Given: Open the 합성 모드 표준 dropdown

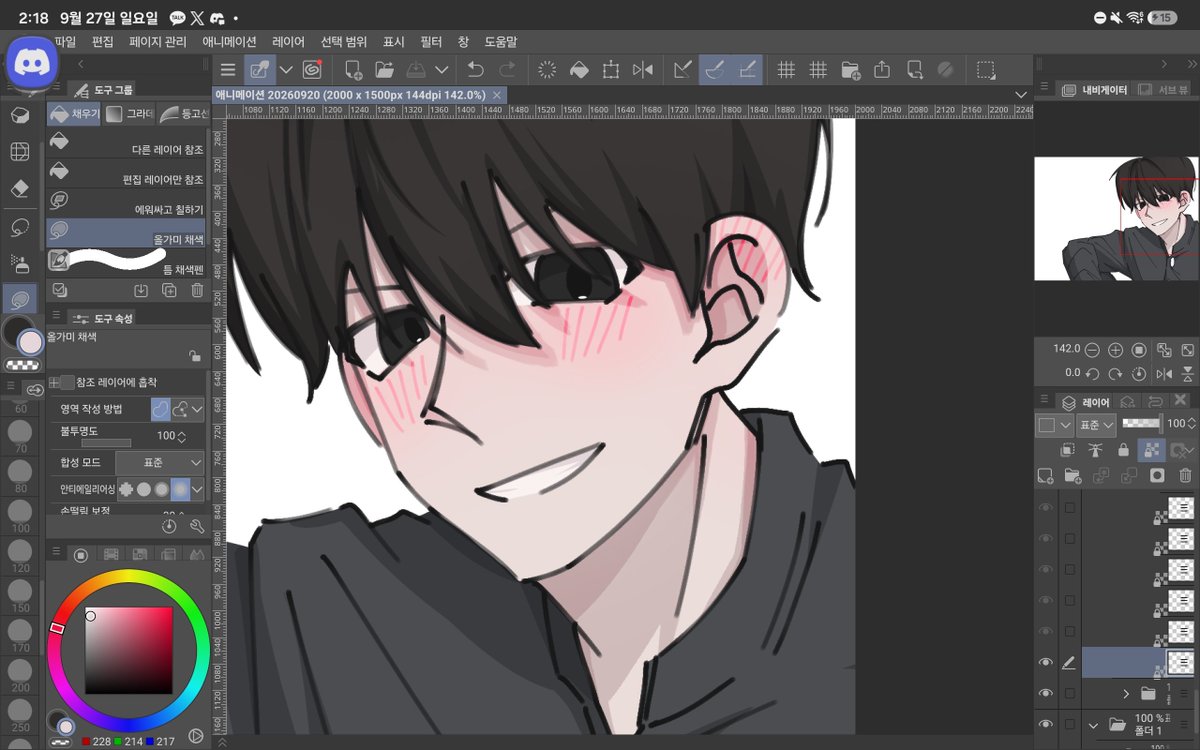Looking at the screenshot, I should 160,463.
